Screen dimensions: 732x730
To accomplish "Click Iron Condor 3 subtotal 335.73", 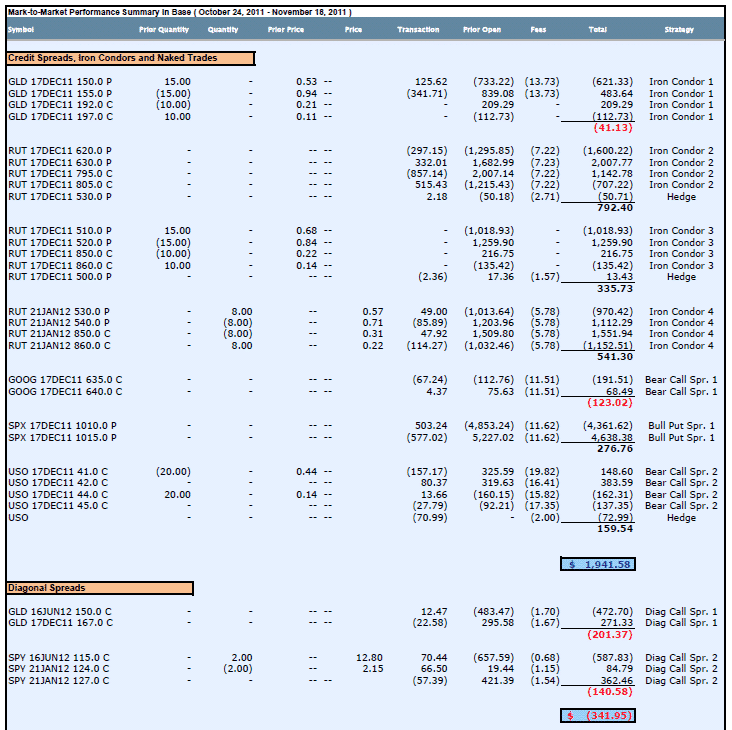I will pos(615,288).
